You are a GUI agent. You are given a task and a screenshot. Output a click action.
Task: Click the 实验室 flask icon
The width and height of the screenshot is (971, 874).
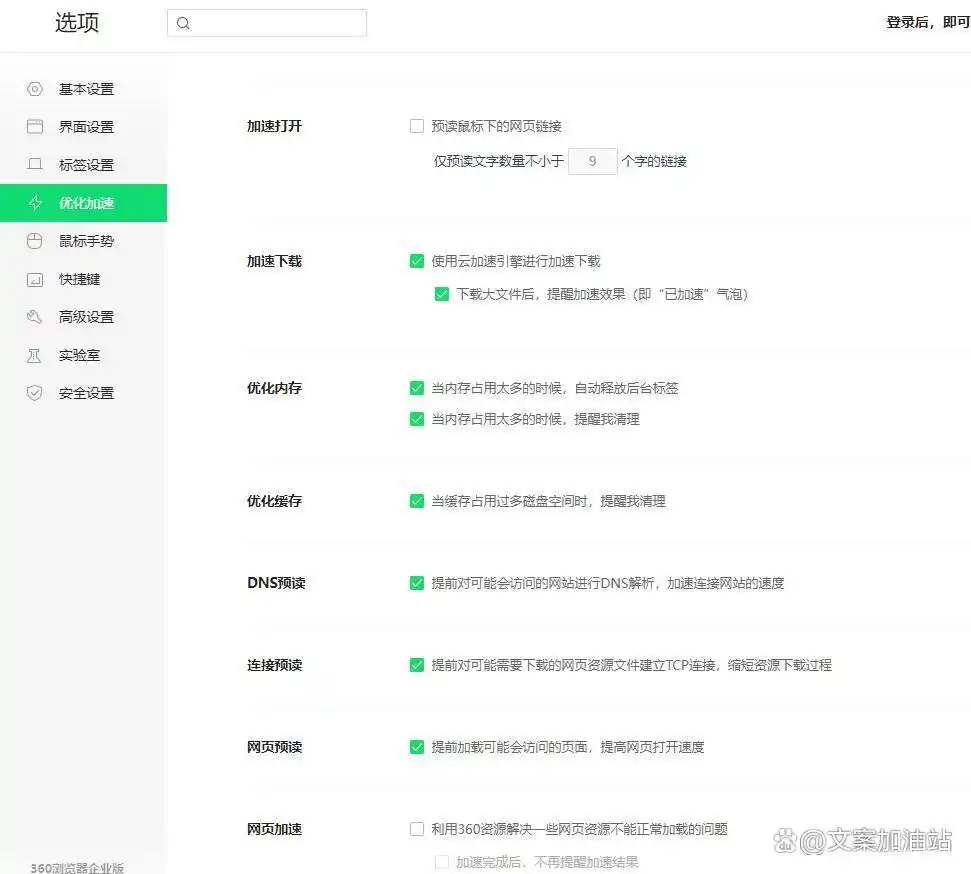[x=35, y=356]
